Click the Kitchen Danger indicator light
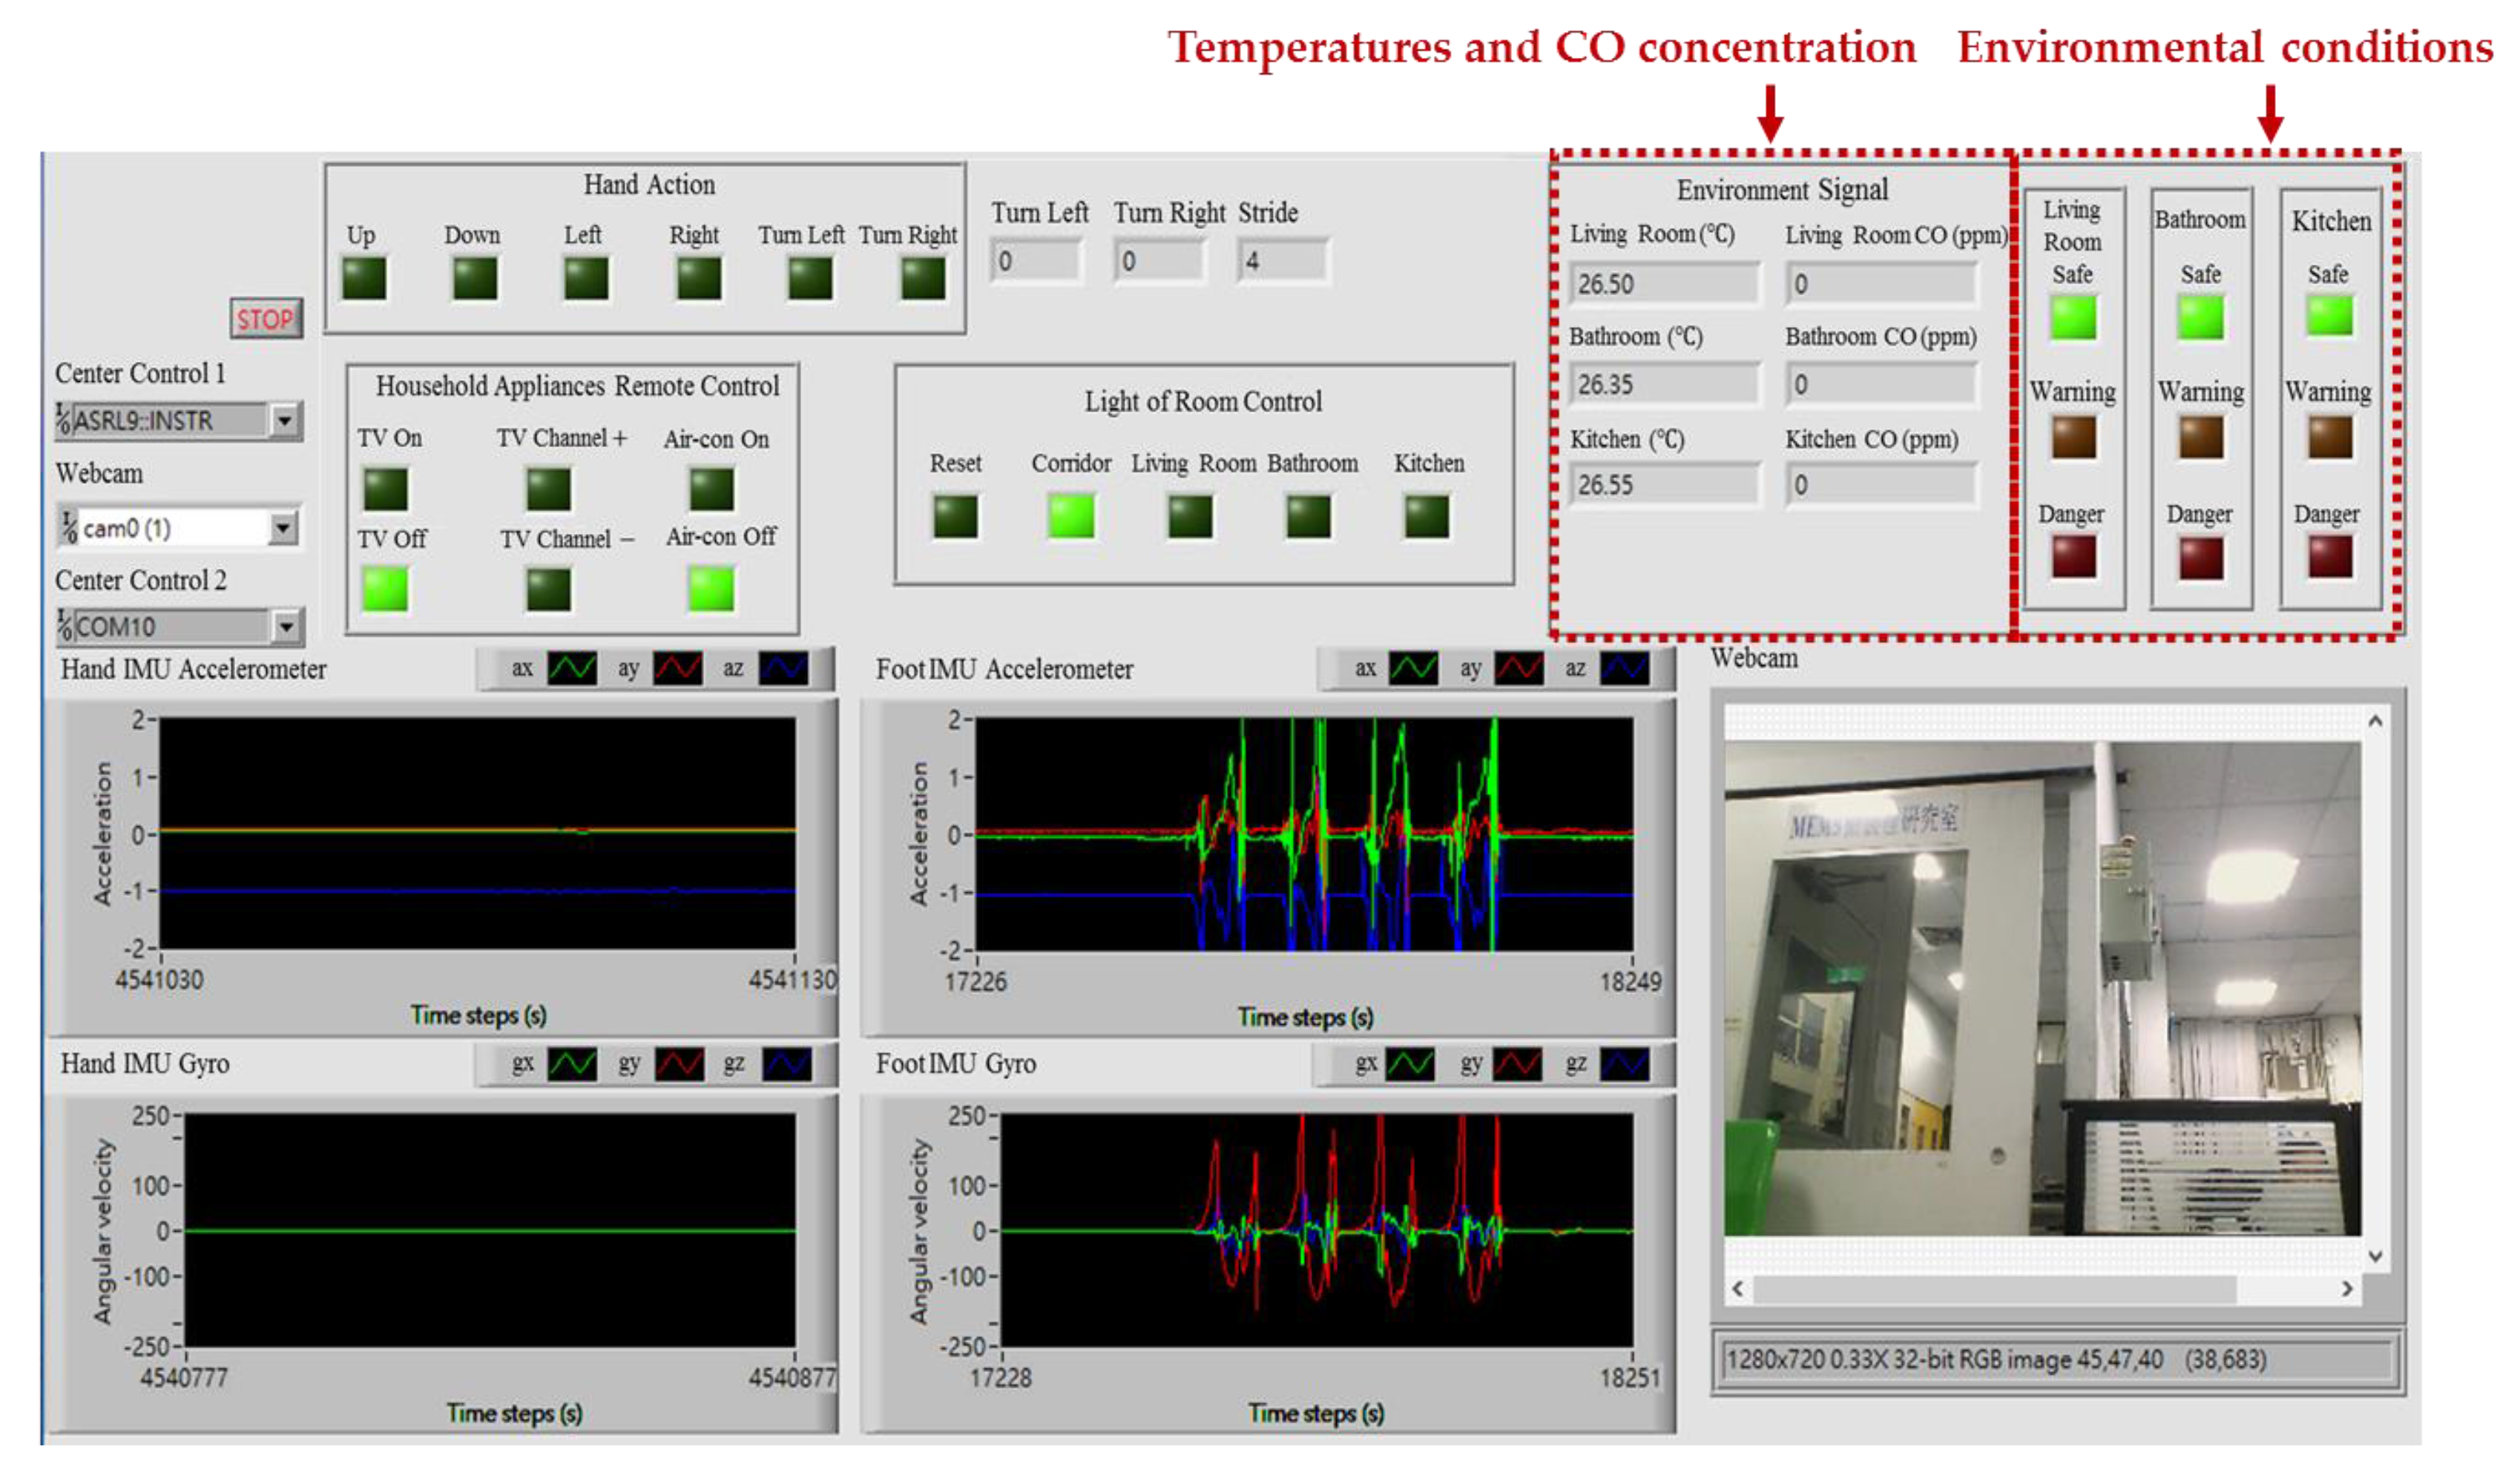2520x1478 pixels. (x=2330, y=557)
